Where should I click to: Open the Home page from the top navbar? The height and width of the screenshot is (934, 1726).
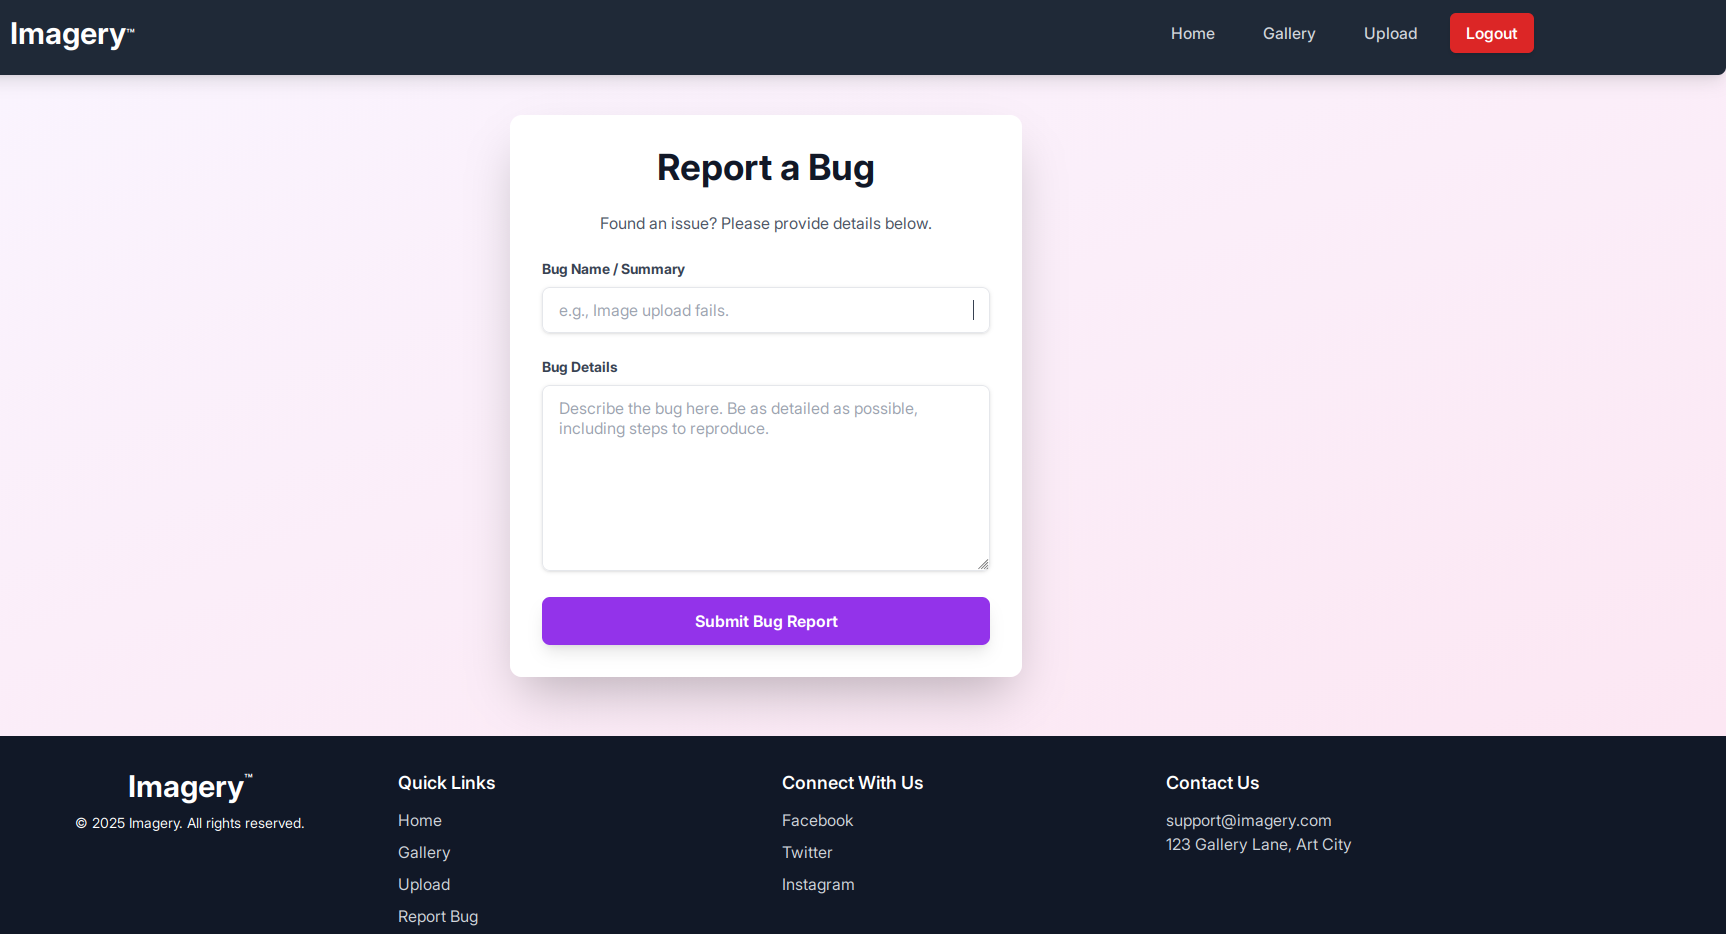1192,34
